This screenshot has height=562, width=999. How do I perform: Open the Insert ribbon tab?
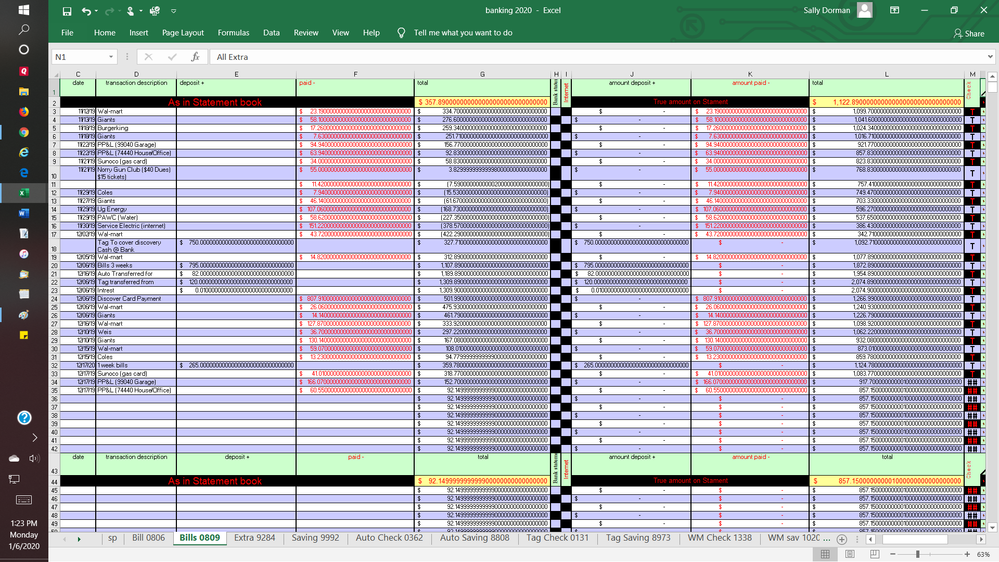pyautogui.click(x=138, y=32)
